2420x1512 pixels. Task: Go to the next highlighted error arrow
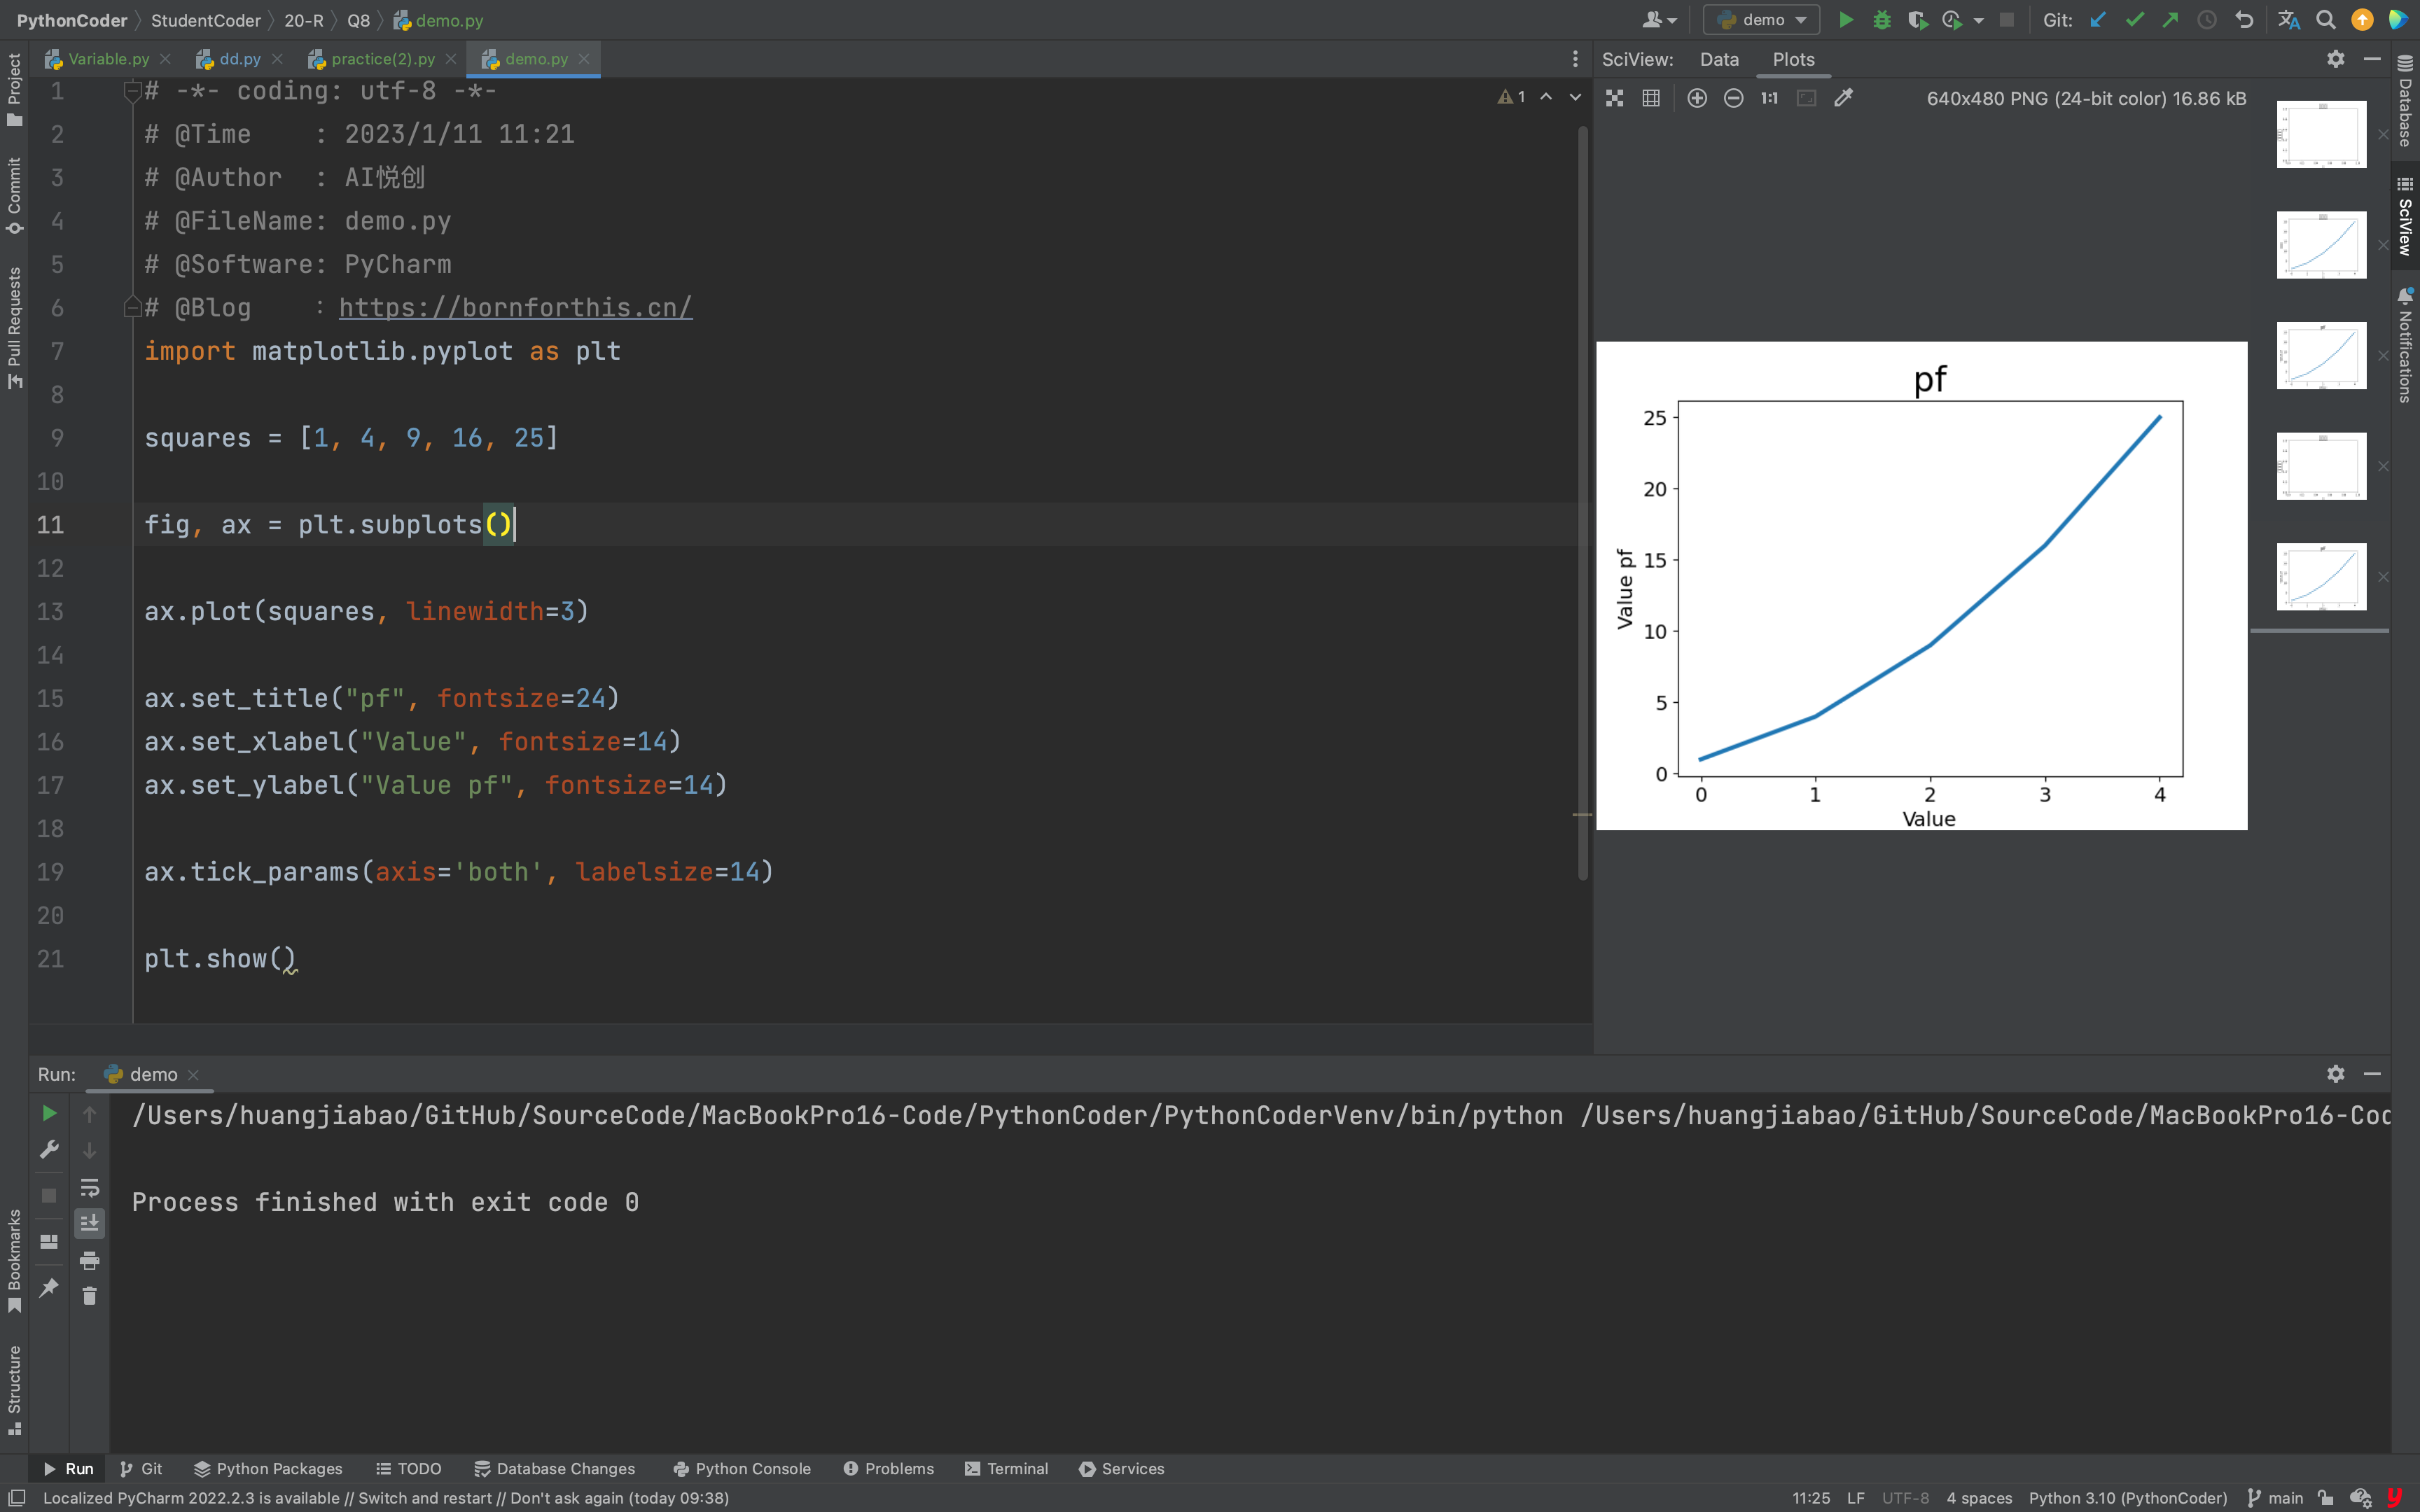(x=1575, y=97)
